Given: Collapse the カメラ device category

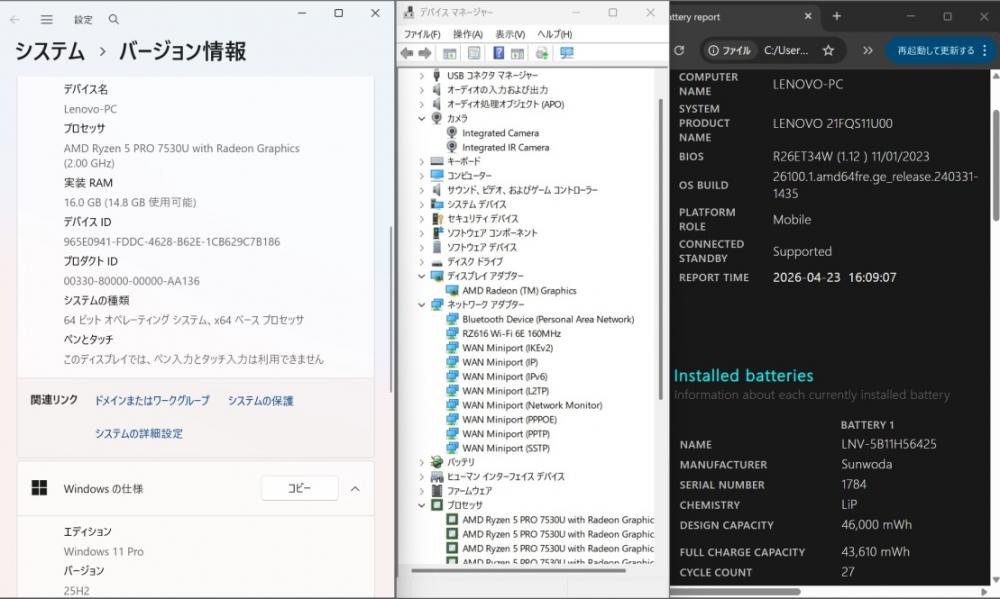Looking at the screenshot, I should pyautogui.click(x=422, y=118).
